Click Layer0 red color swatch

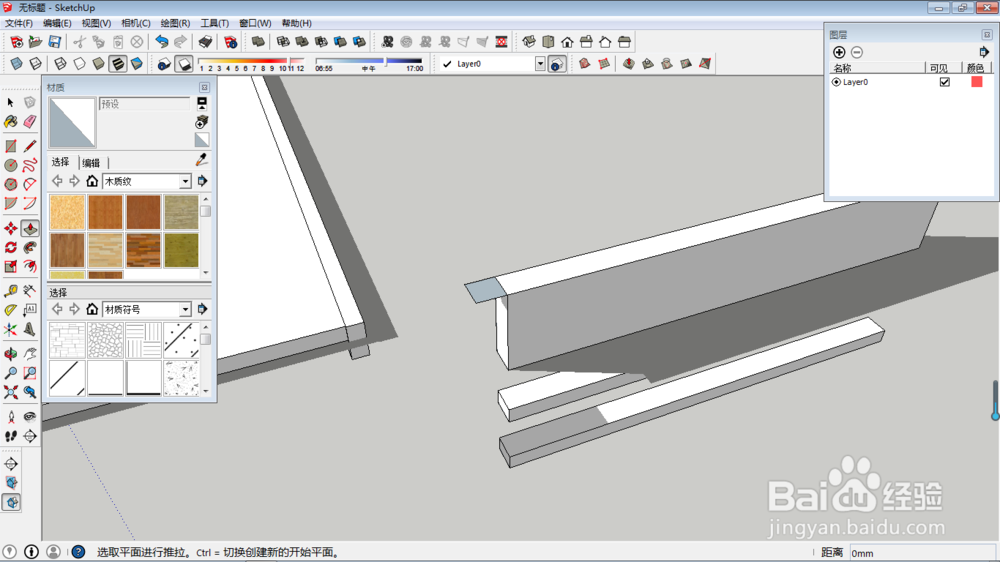[976, 82]
